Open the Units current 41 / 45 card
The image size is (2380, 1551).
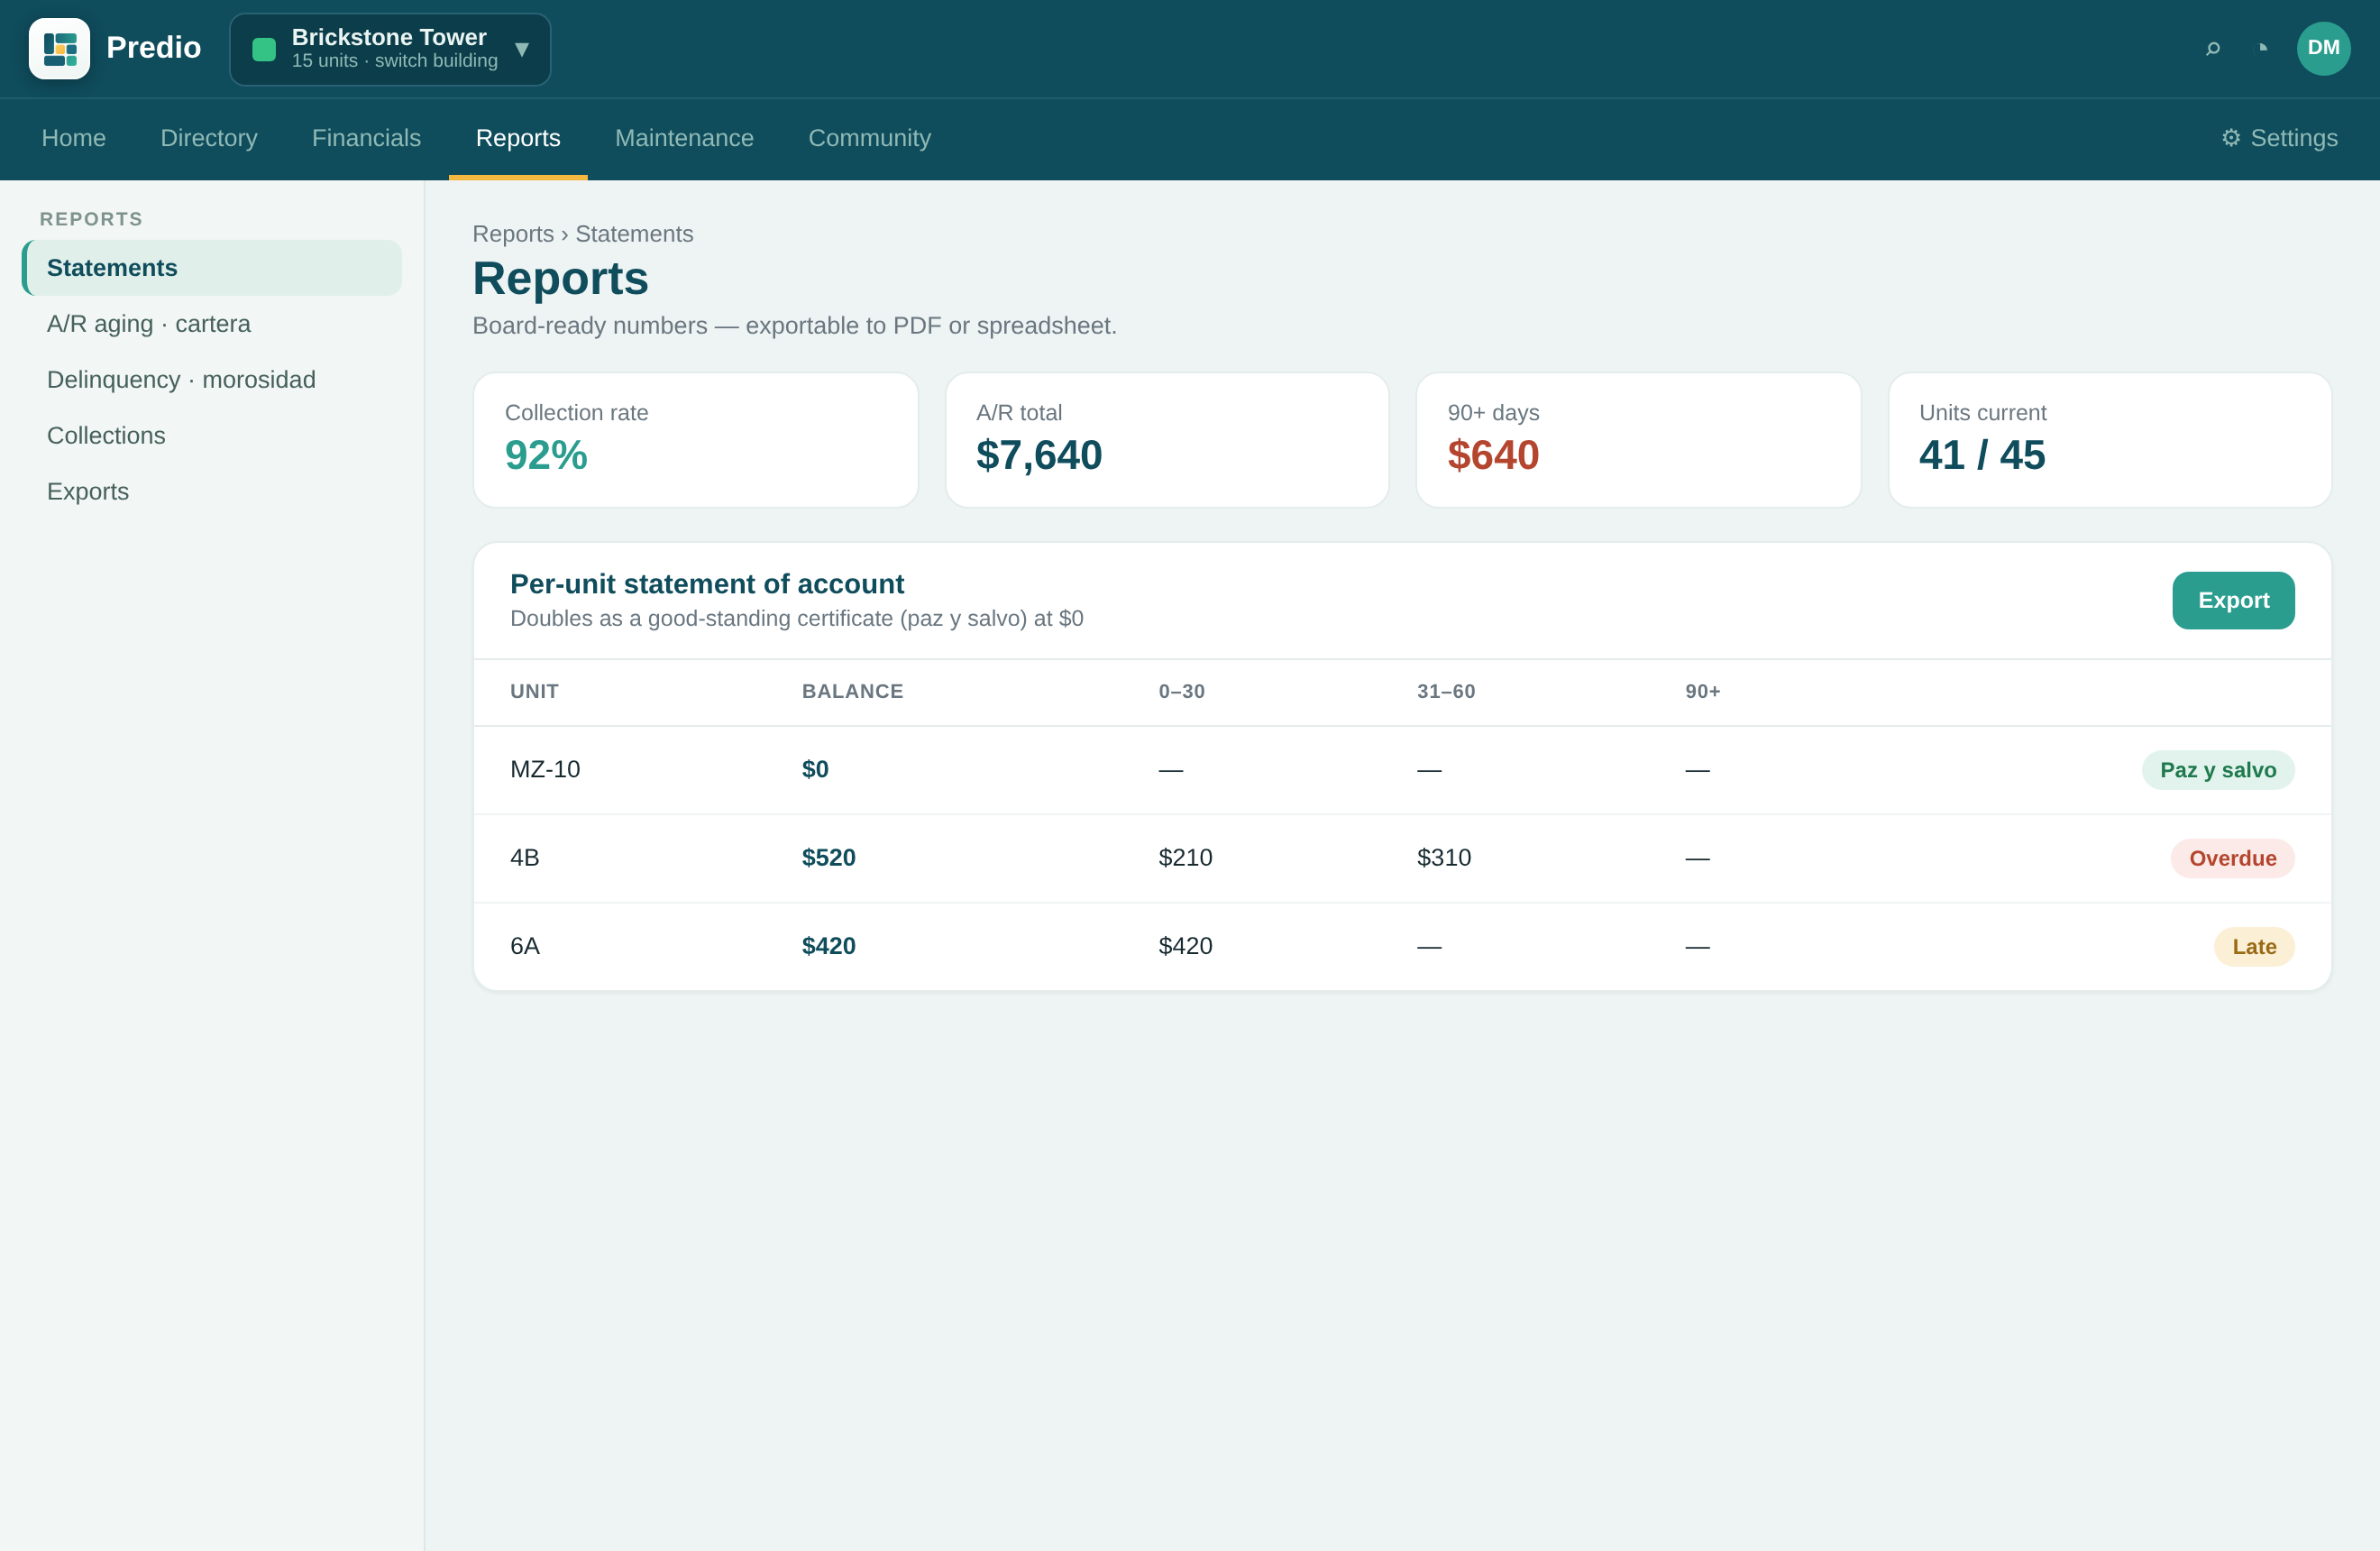[2110, 440]
